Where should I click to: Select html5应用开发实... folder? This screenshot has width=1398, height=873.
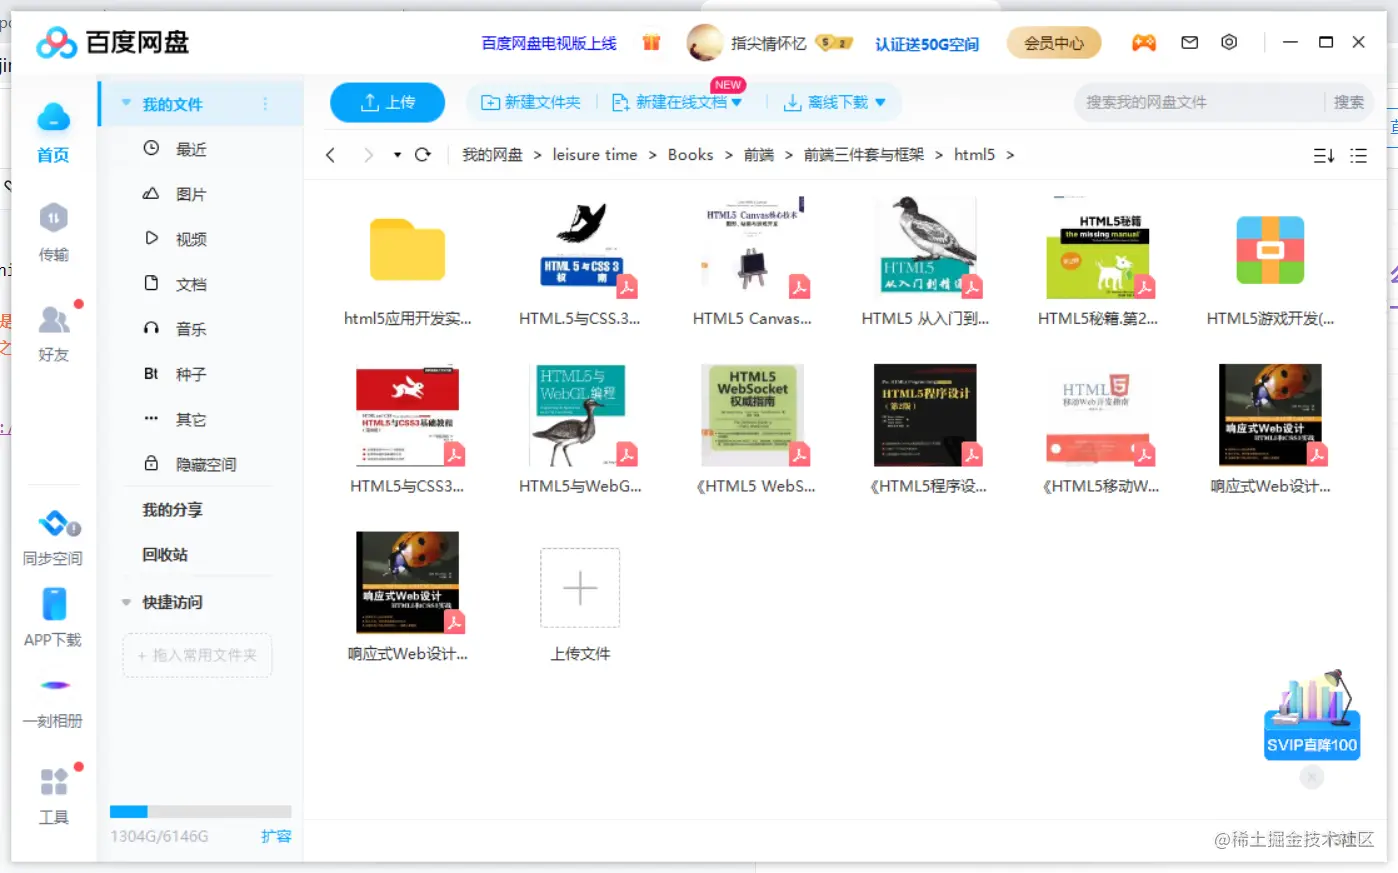(x=407, y=262)
